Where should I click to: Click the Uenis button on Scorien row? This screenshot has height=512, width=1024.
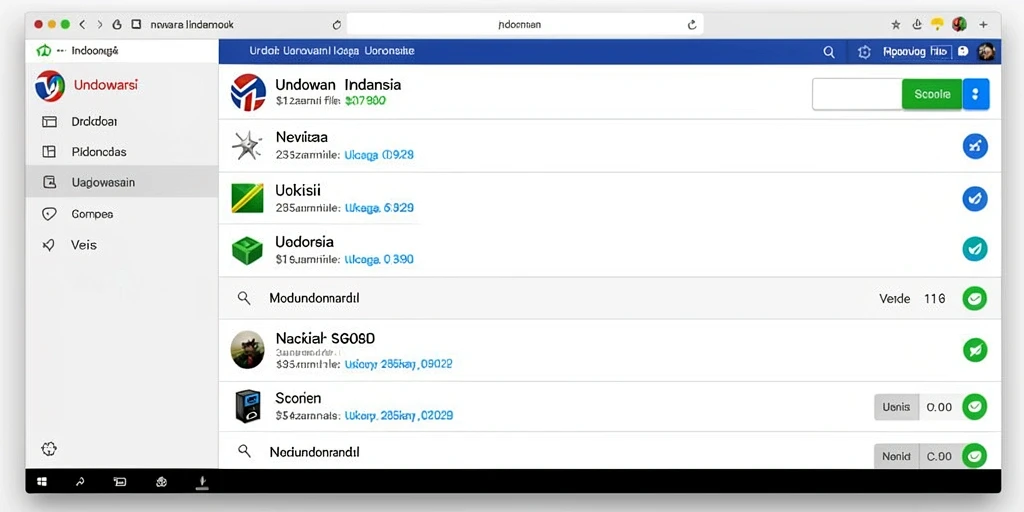(x=896, y=407)
